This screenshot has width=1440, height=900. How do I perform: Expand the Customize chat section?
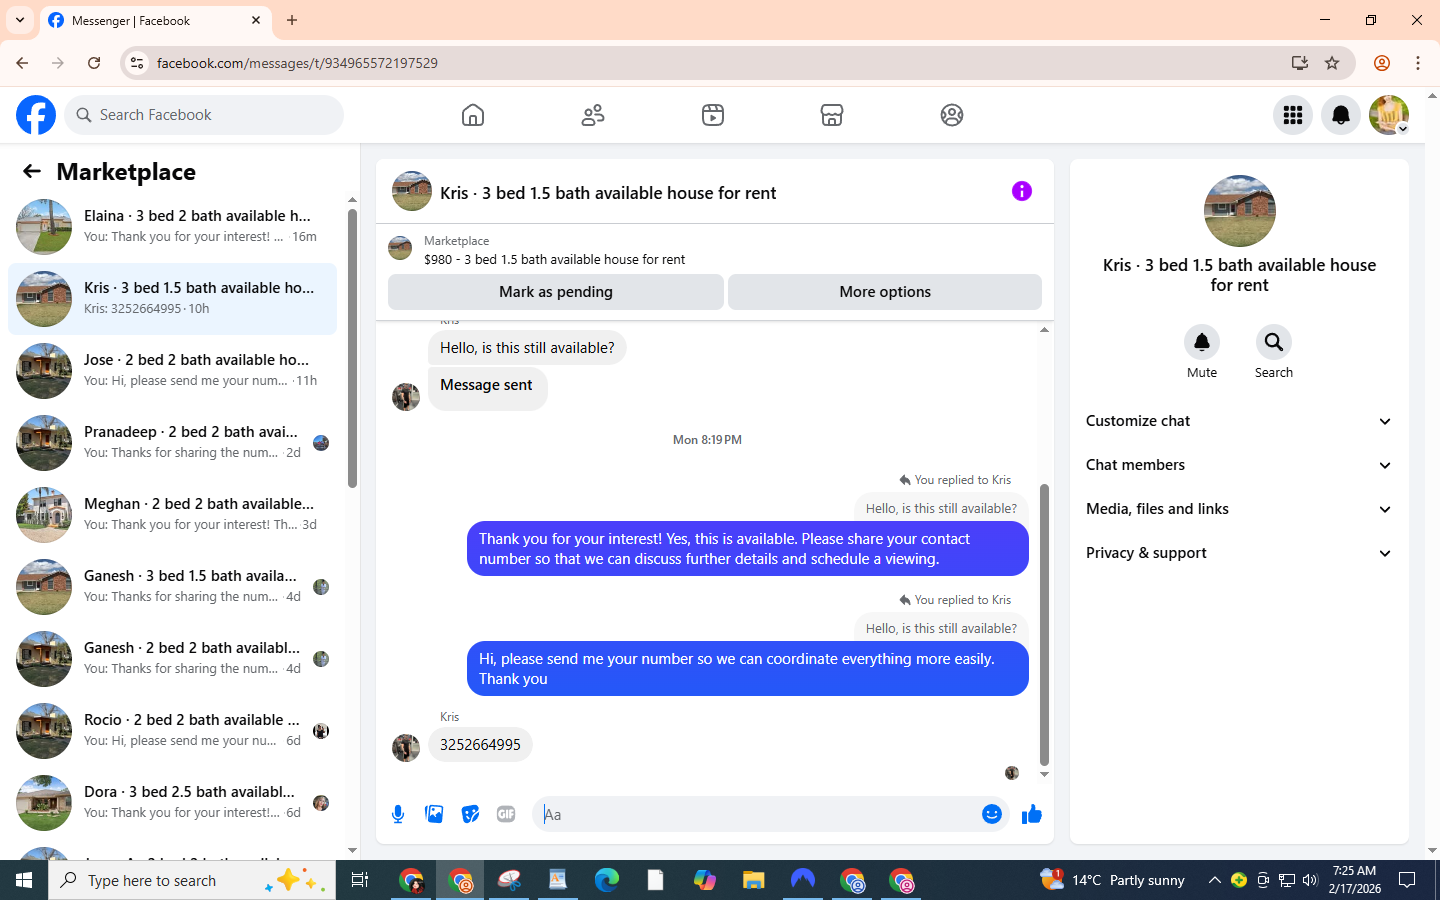click(1239, 421)
